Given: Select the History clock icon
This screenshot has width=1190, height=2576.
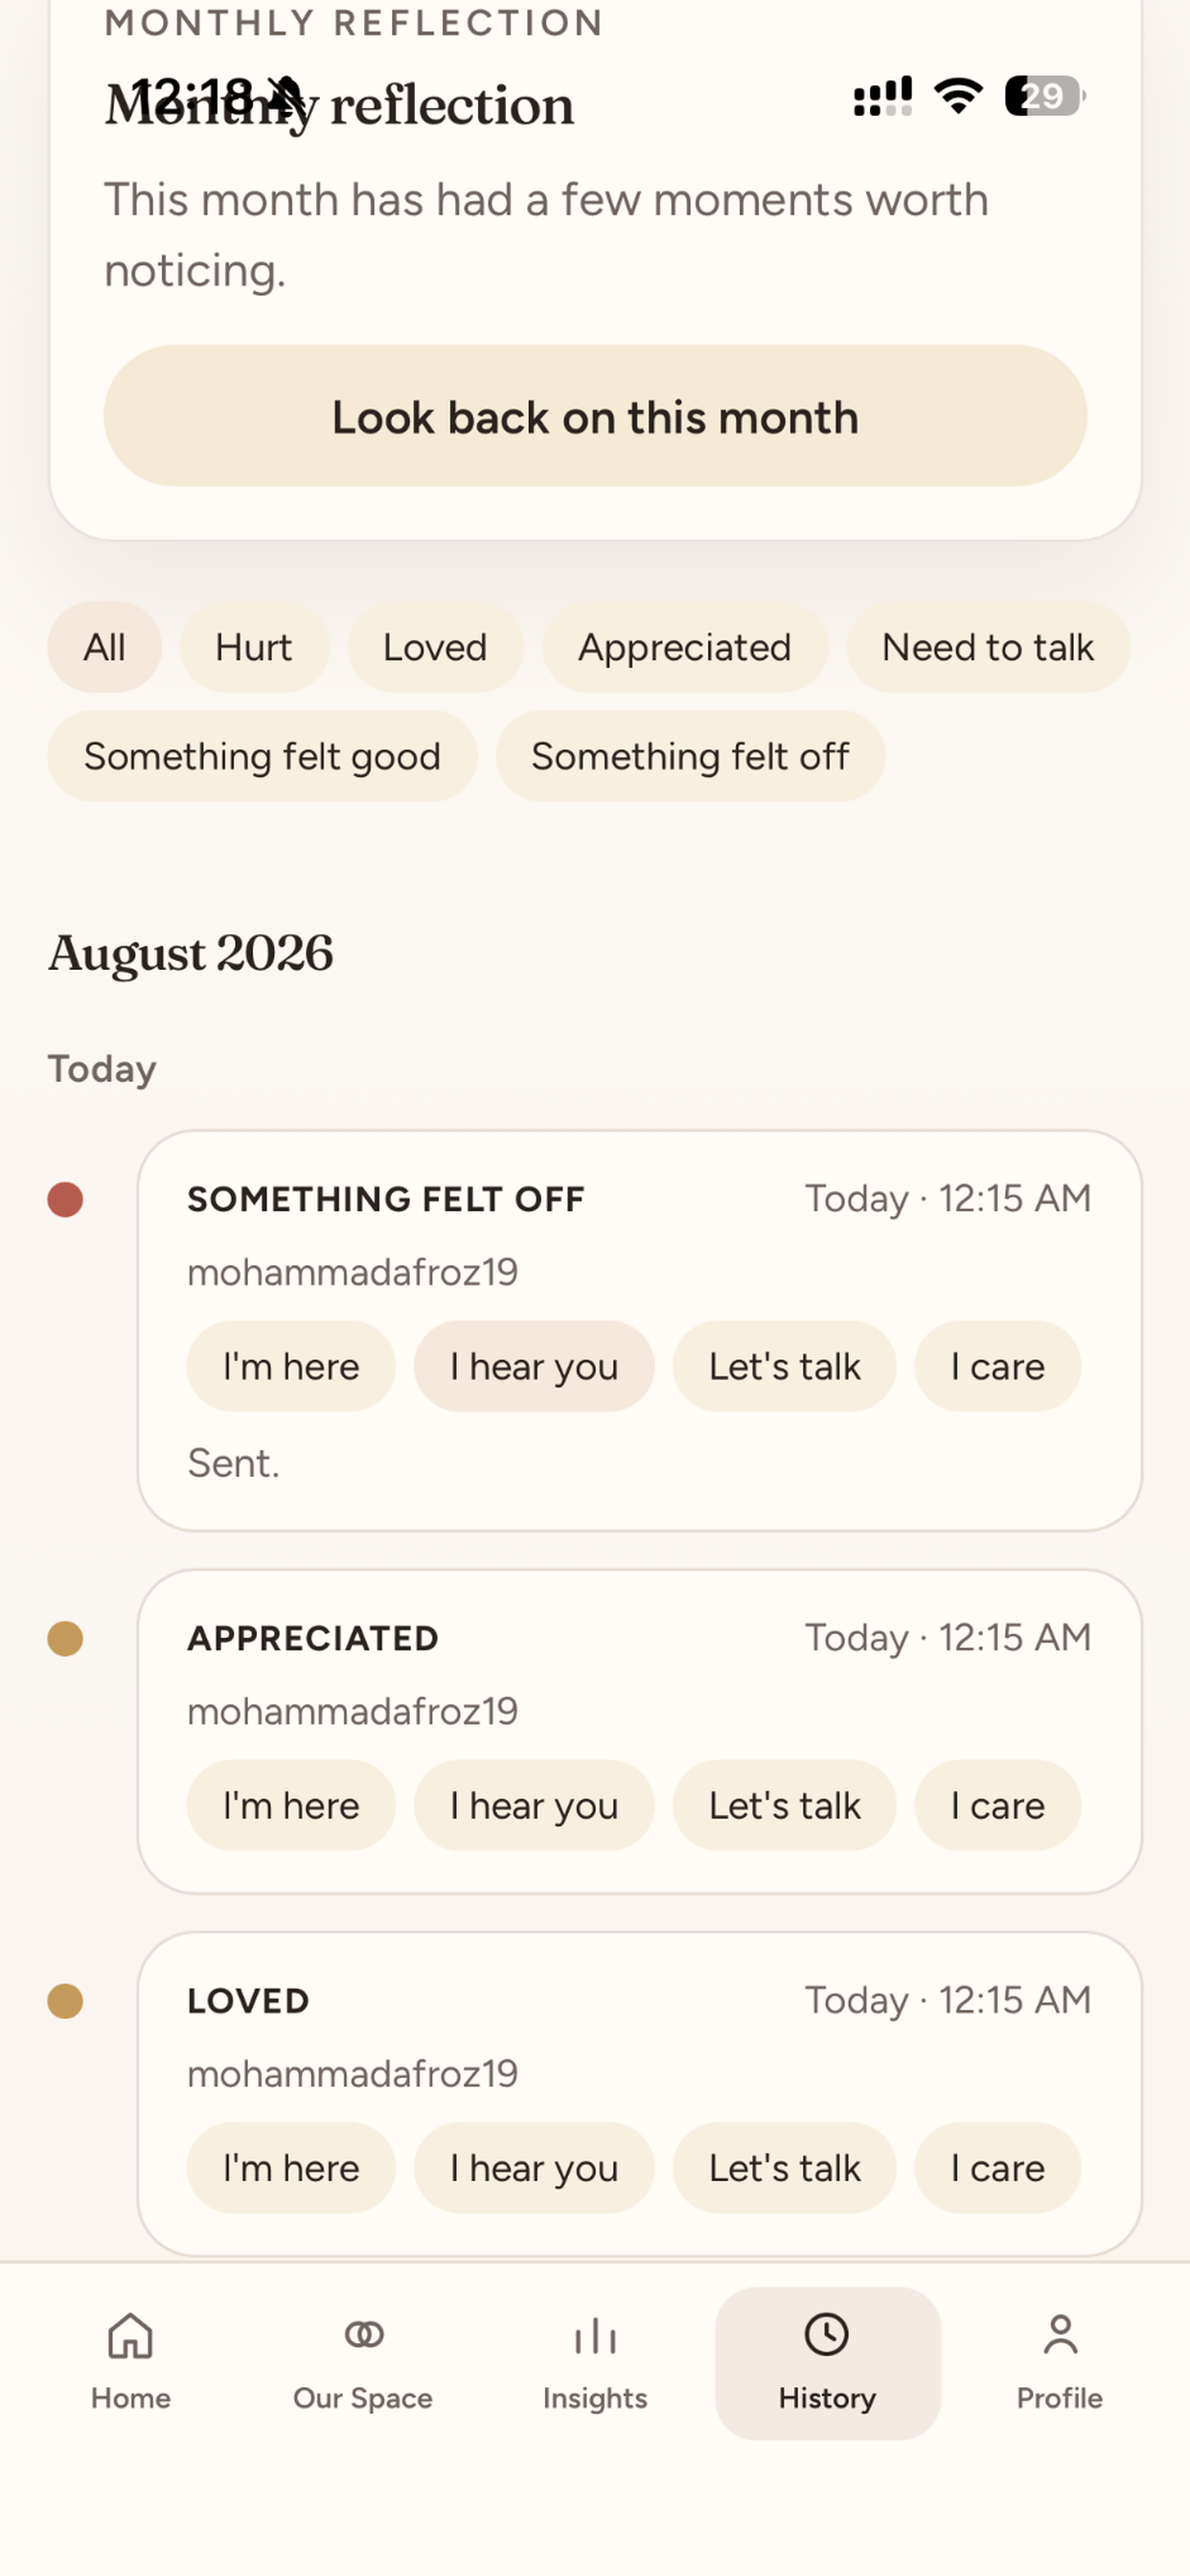Looking at the screenshot, I should [x=827, y=2335].
